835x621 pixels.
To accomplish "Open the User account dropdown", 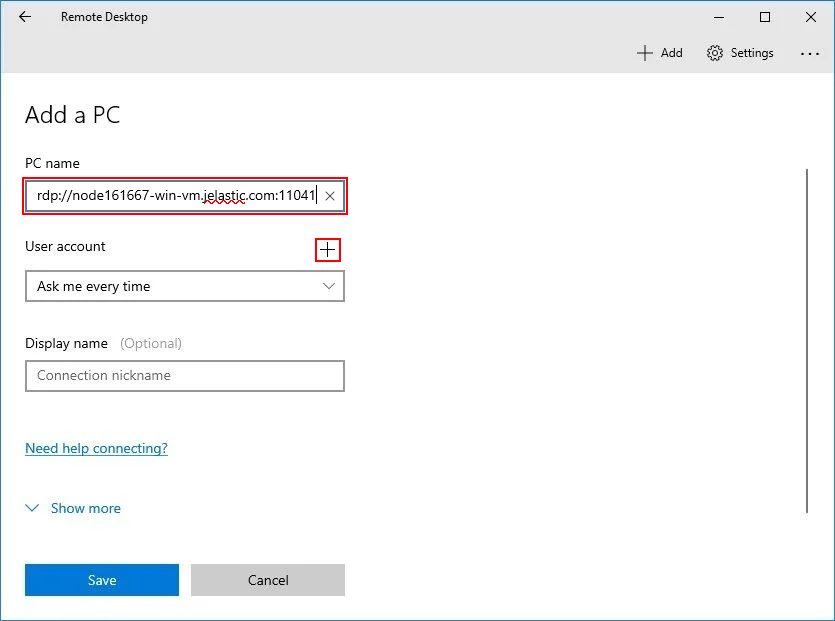I will (x=185, y=286).
